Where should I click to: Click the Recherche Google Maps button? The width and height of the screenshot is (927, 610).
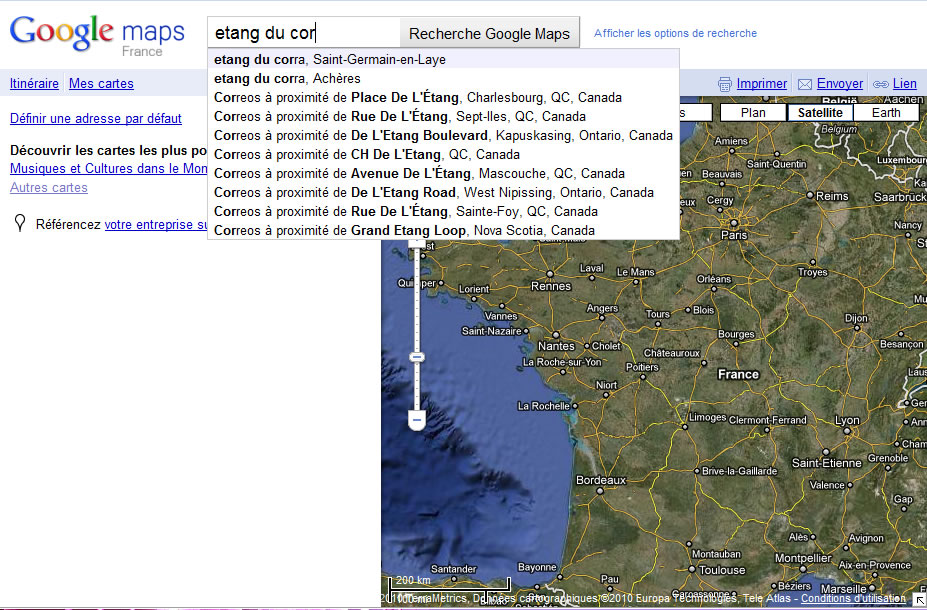pyautogui.click(x=490, y=33)
